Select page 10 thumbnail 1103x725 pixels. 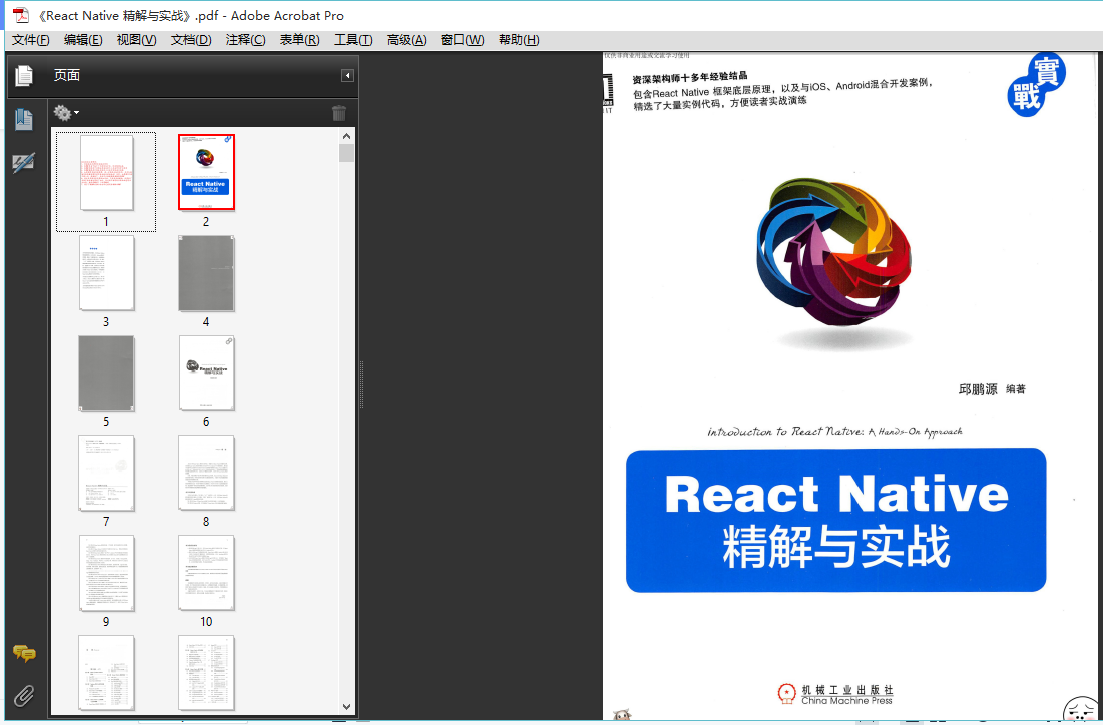[206, 573]
